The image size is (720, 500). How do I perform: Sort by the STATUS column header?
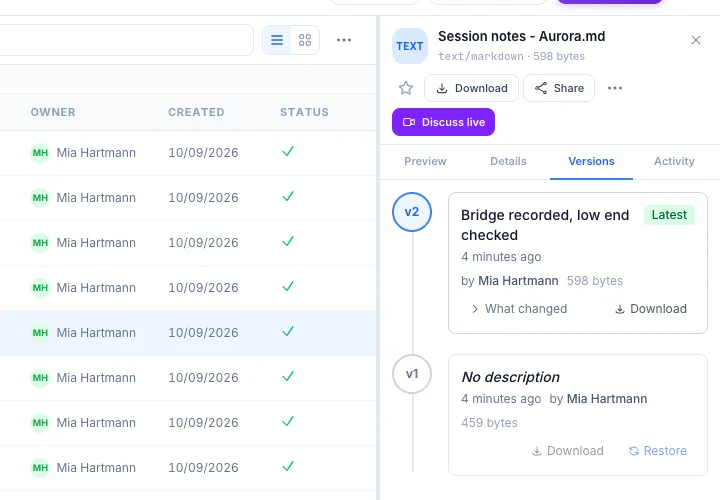(x=304, y=112)
